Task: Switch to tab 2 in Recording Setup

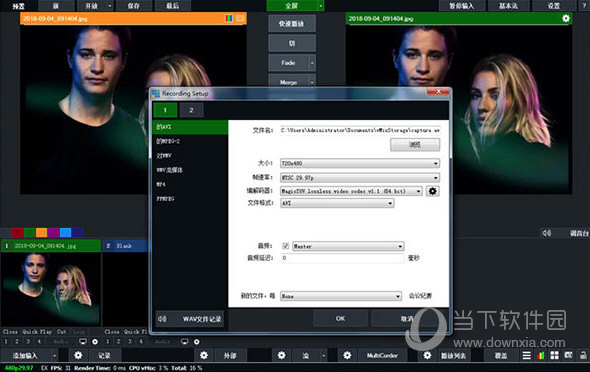Action: [x=191, y=110]
